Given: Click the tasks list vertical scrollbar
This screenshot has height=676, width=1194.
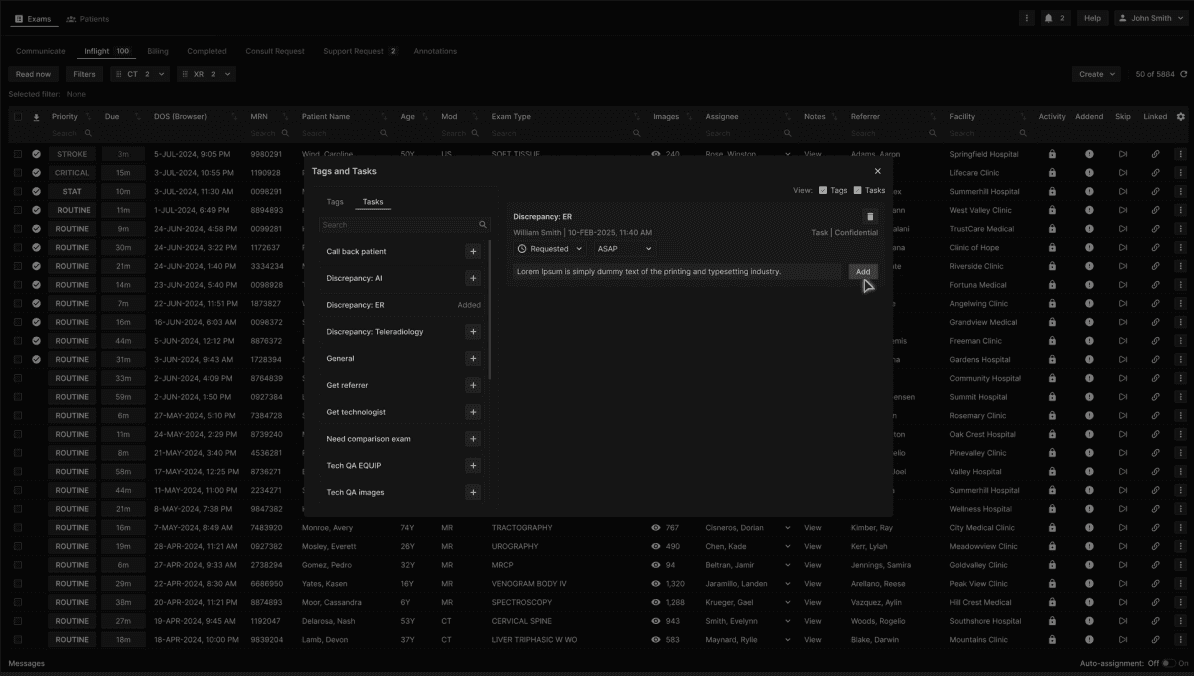Looking at the screenshot, I should tap(490, 310).
